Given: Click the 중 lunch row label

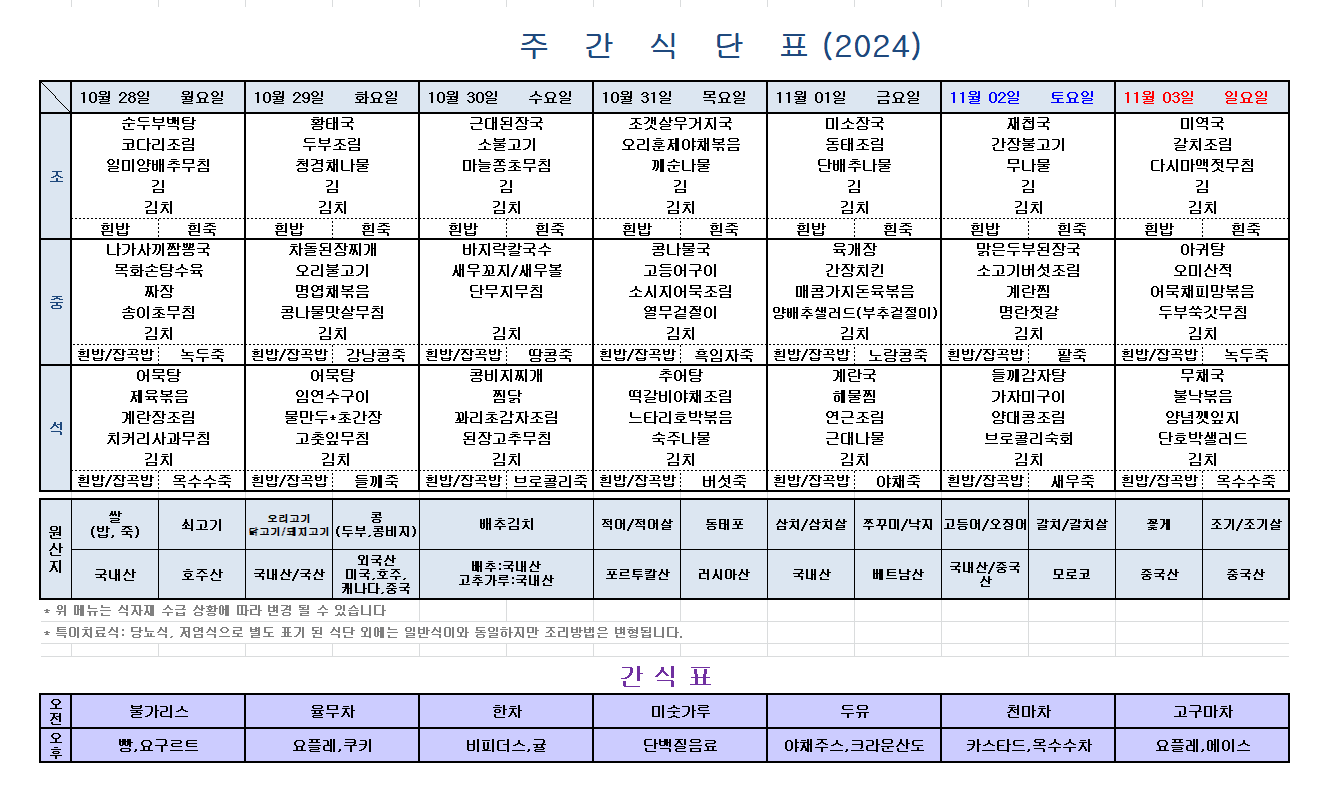Looking at the screenshot, I should coord(56,302).
